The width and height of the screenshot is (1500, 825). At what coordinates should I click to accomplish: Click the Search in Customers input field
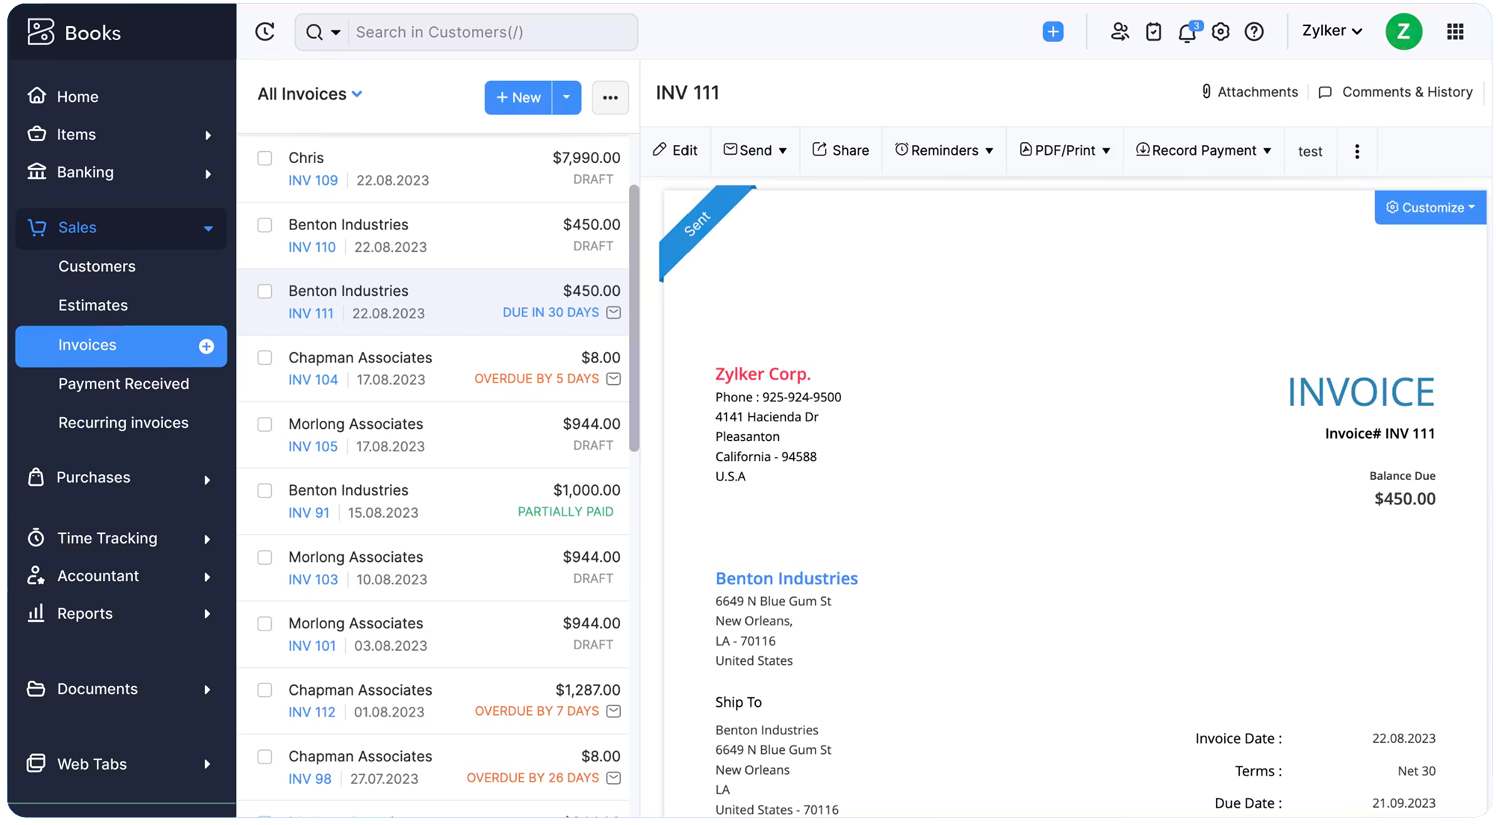coord(492,32)
